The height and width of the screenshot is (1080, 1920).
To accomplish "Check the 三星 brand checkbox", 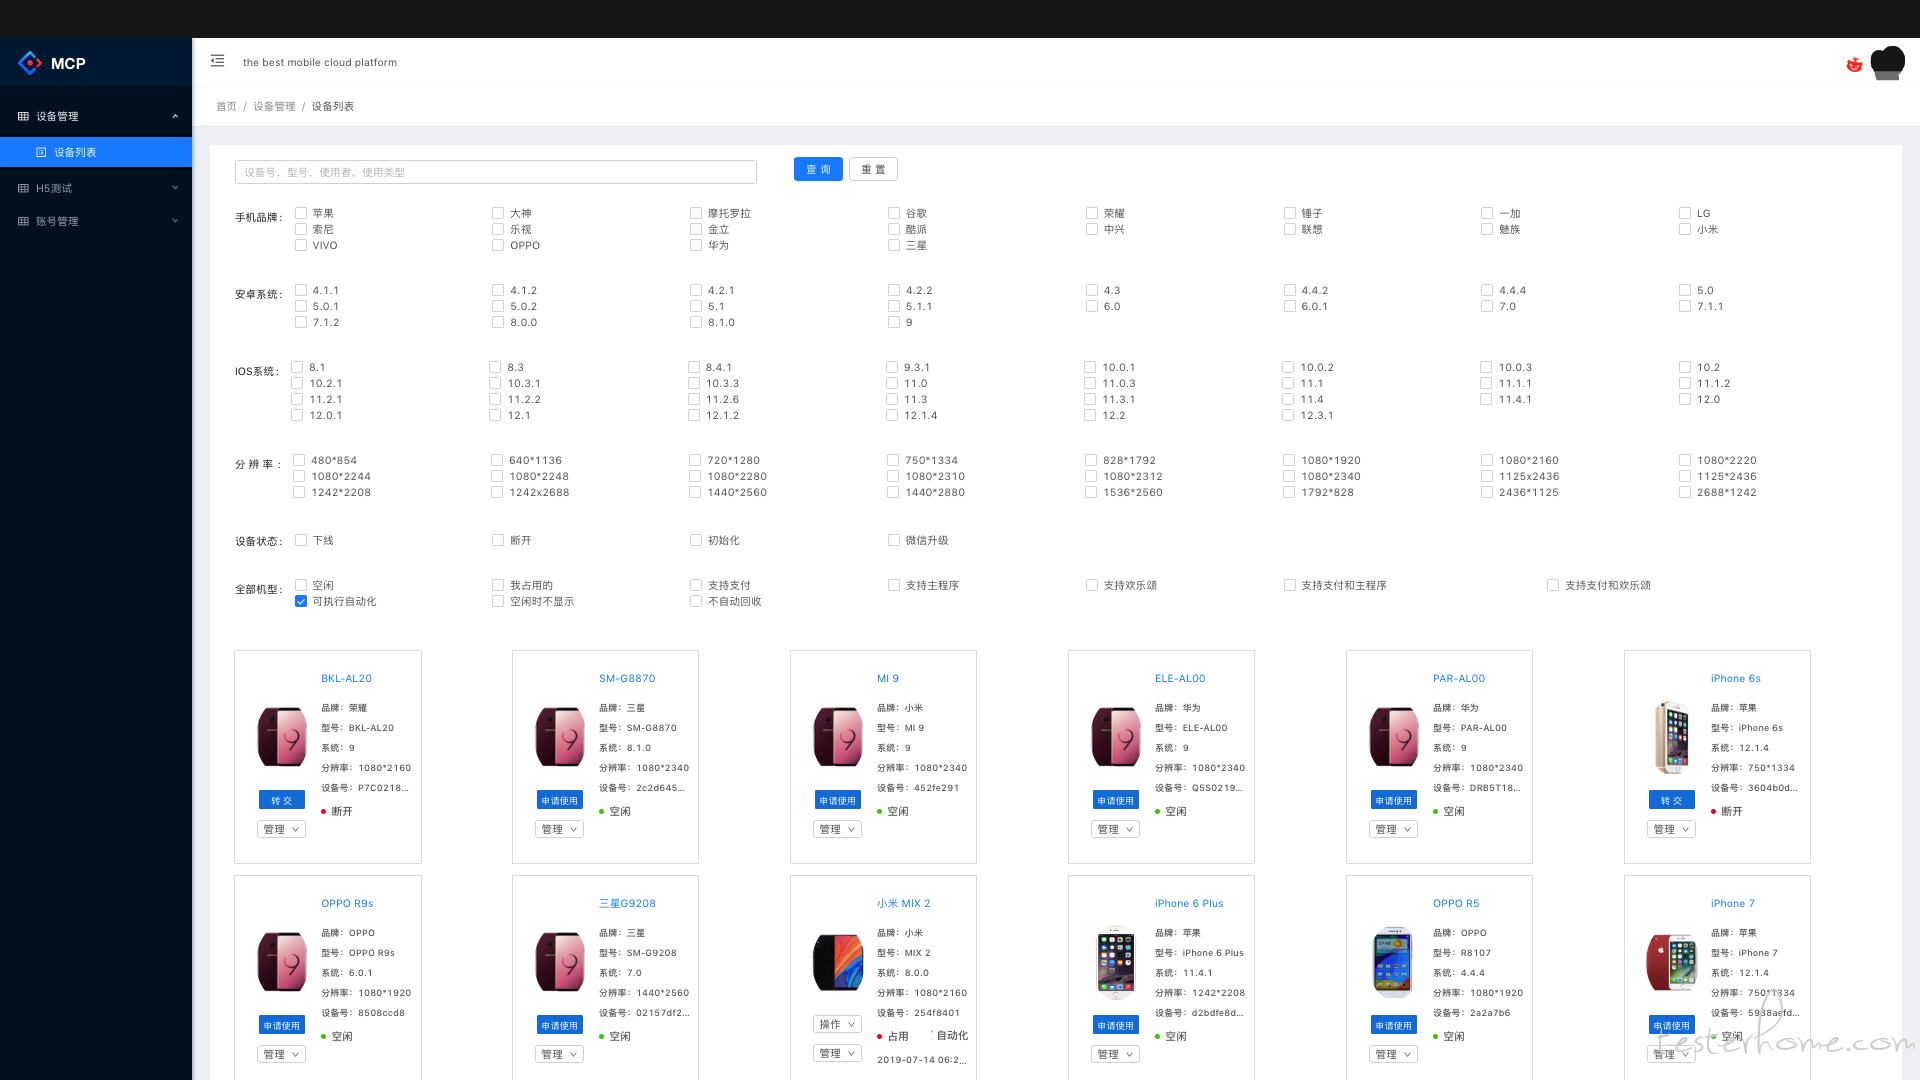I will (x=894, y=245).
